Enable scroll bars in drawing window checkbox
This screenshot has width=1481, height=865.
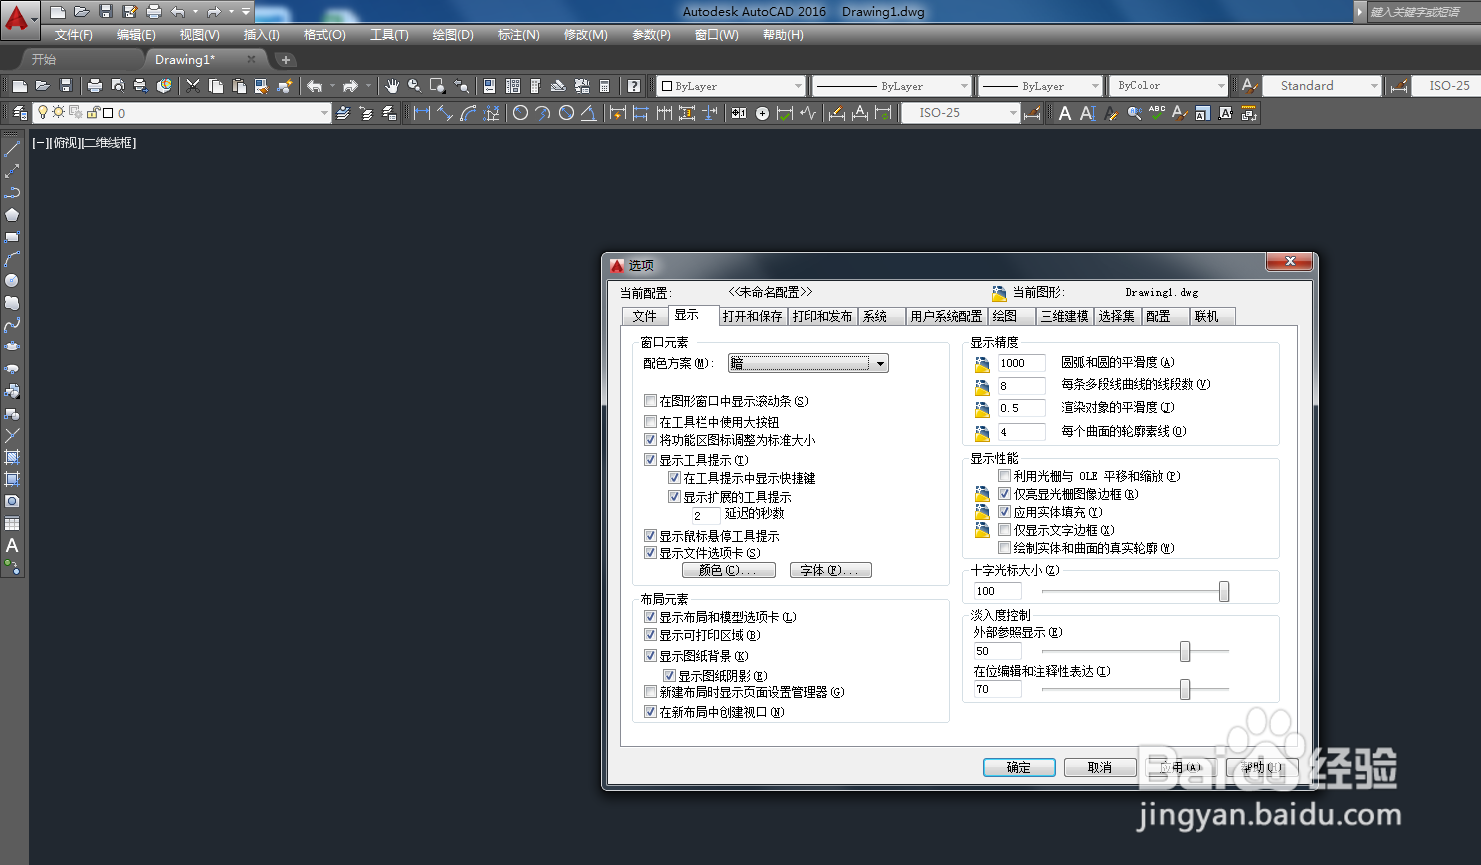click(x=651, y=401)
